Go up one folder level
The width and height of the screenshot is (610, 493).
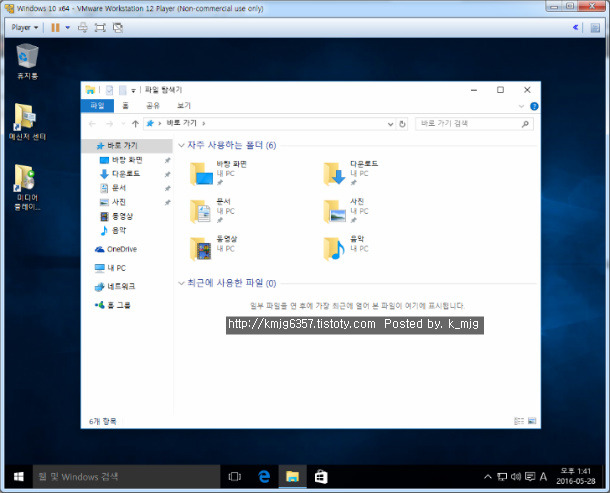pos(135,124)
